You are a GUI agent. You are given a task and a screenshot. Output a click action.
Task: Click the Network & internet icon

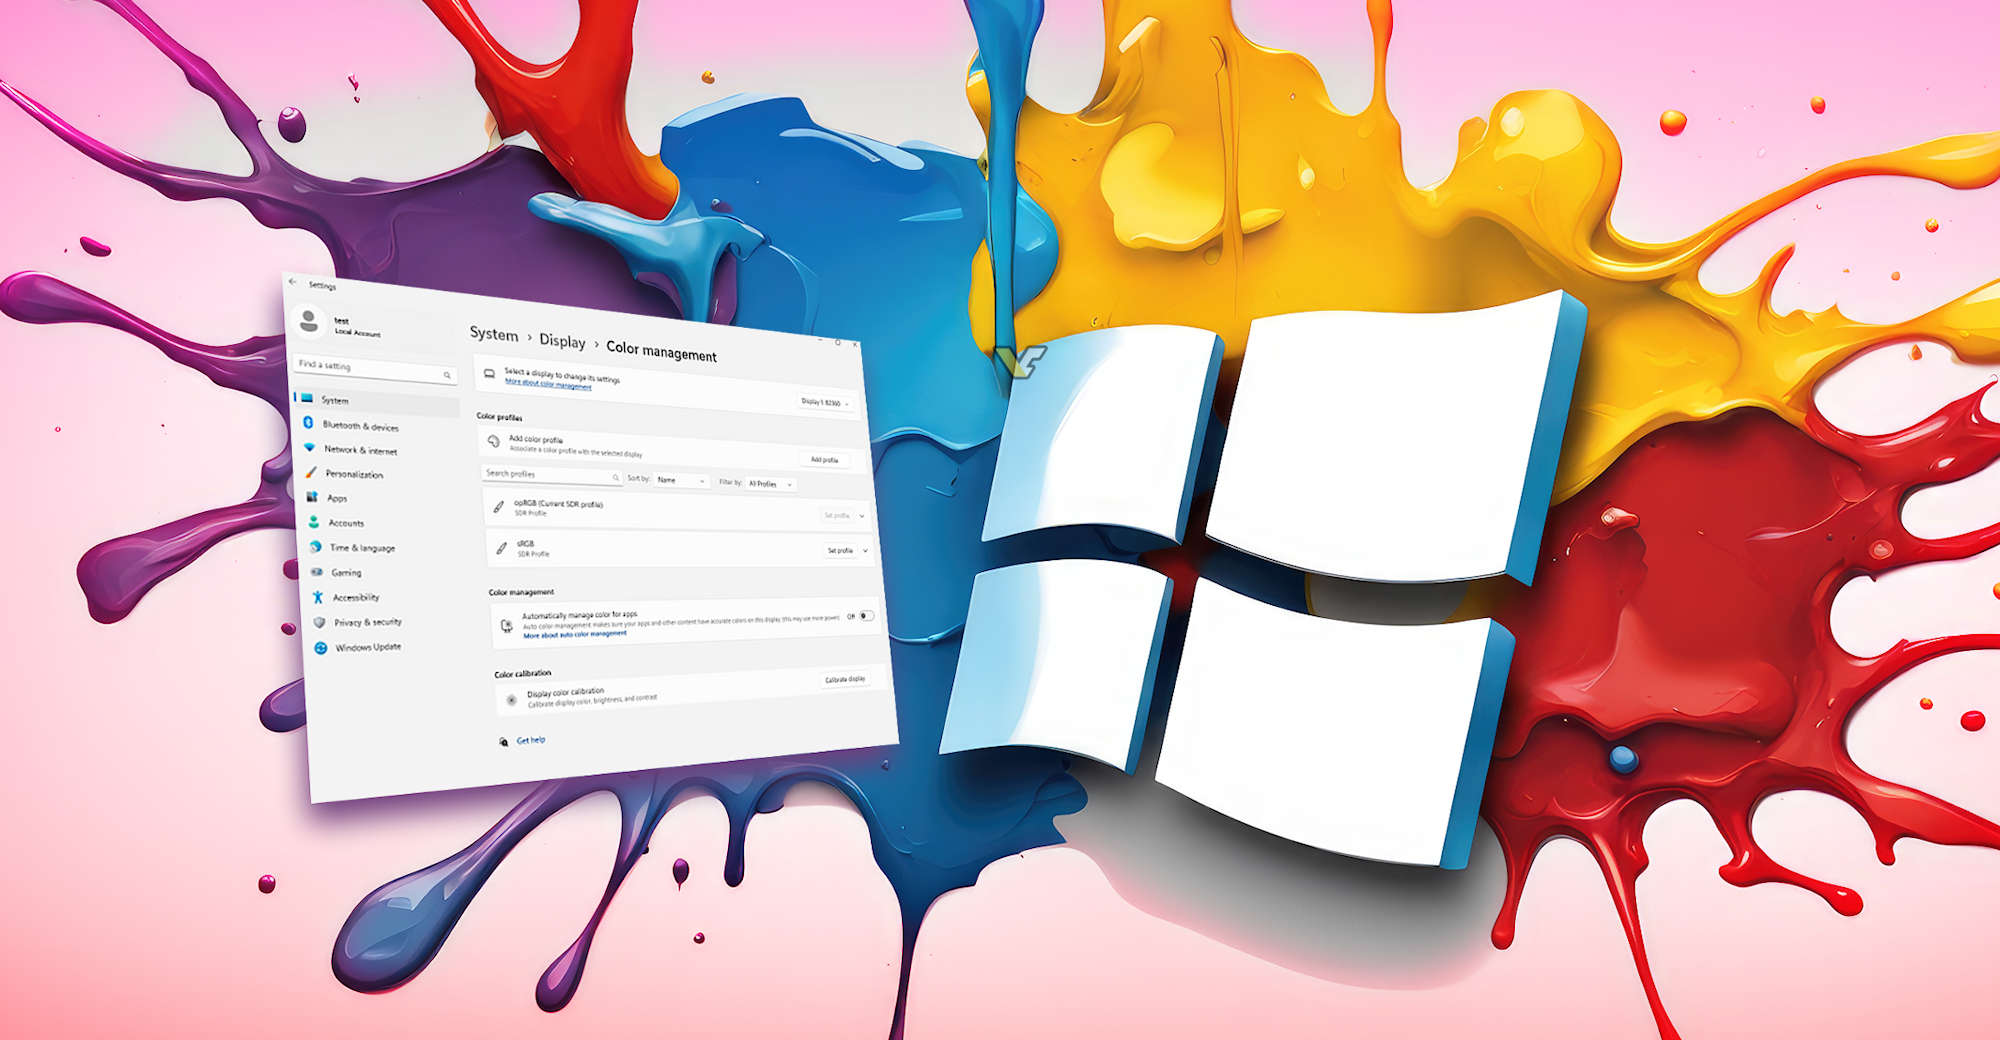(309, 448)
